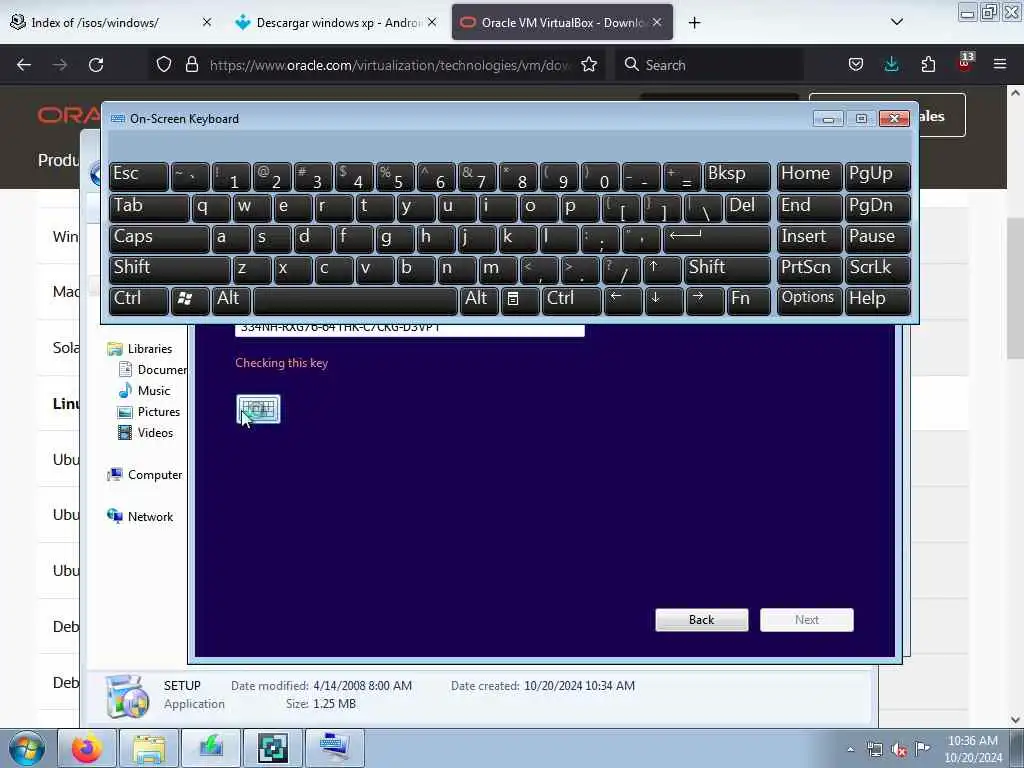Select Videos library in Explorer
This screenshot has height=768, width=1024.
[x=155, y=432]
